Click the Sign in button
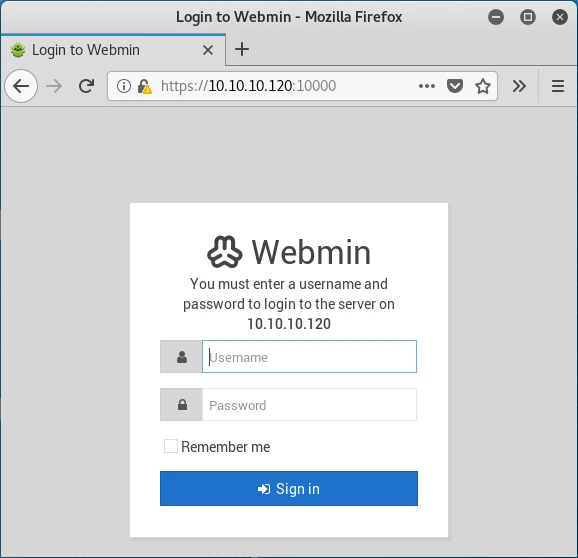Screen dimensions: 578x558 coord(289,488)
